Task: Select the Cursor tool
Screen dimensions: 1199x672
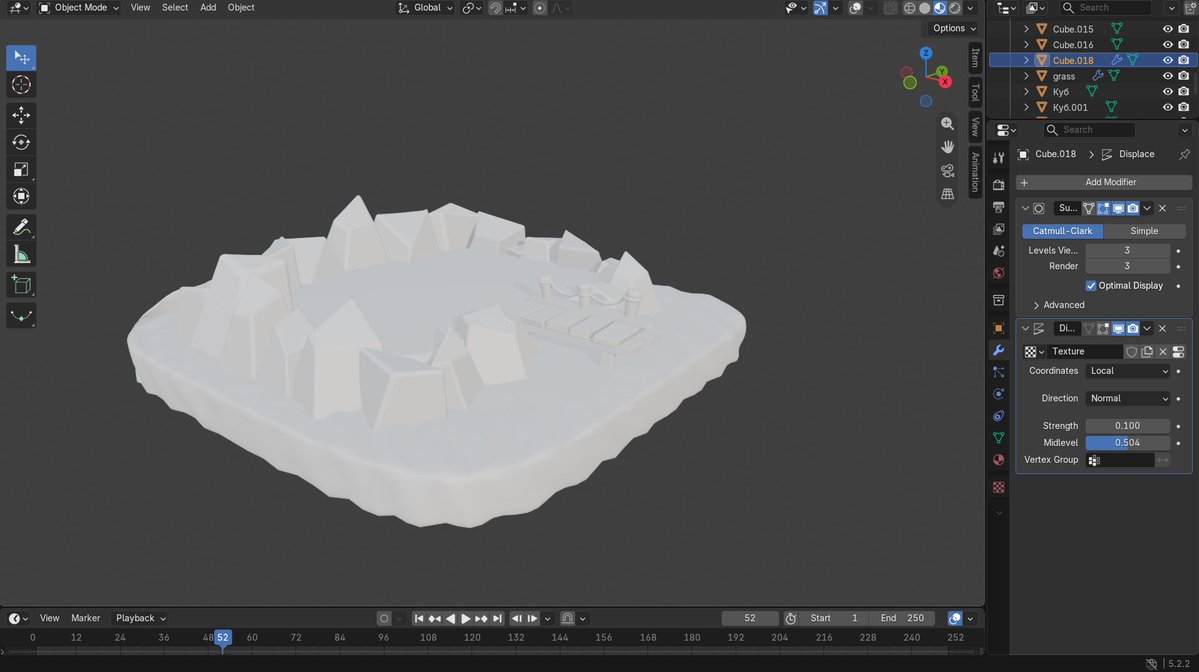Action: coord(21,85)
